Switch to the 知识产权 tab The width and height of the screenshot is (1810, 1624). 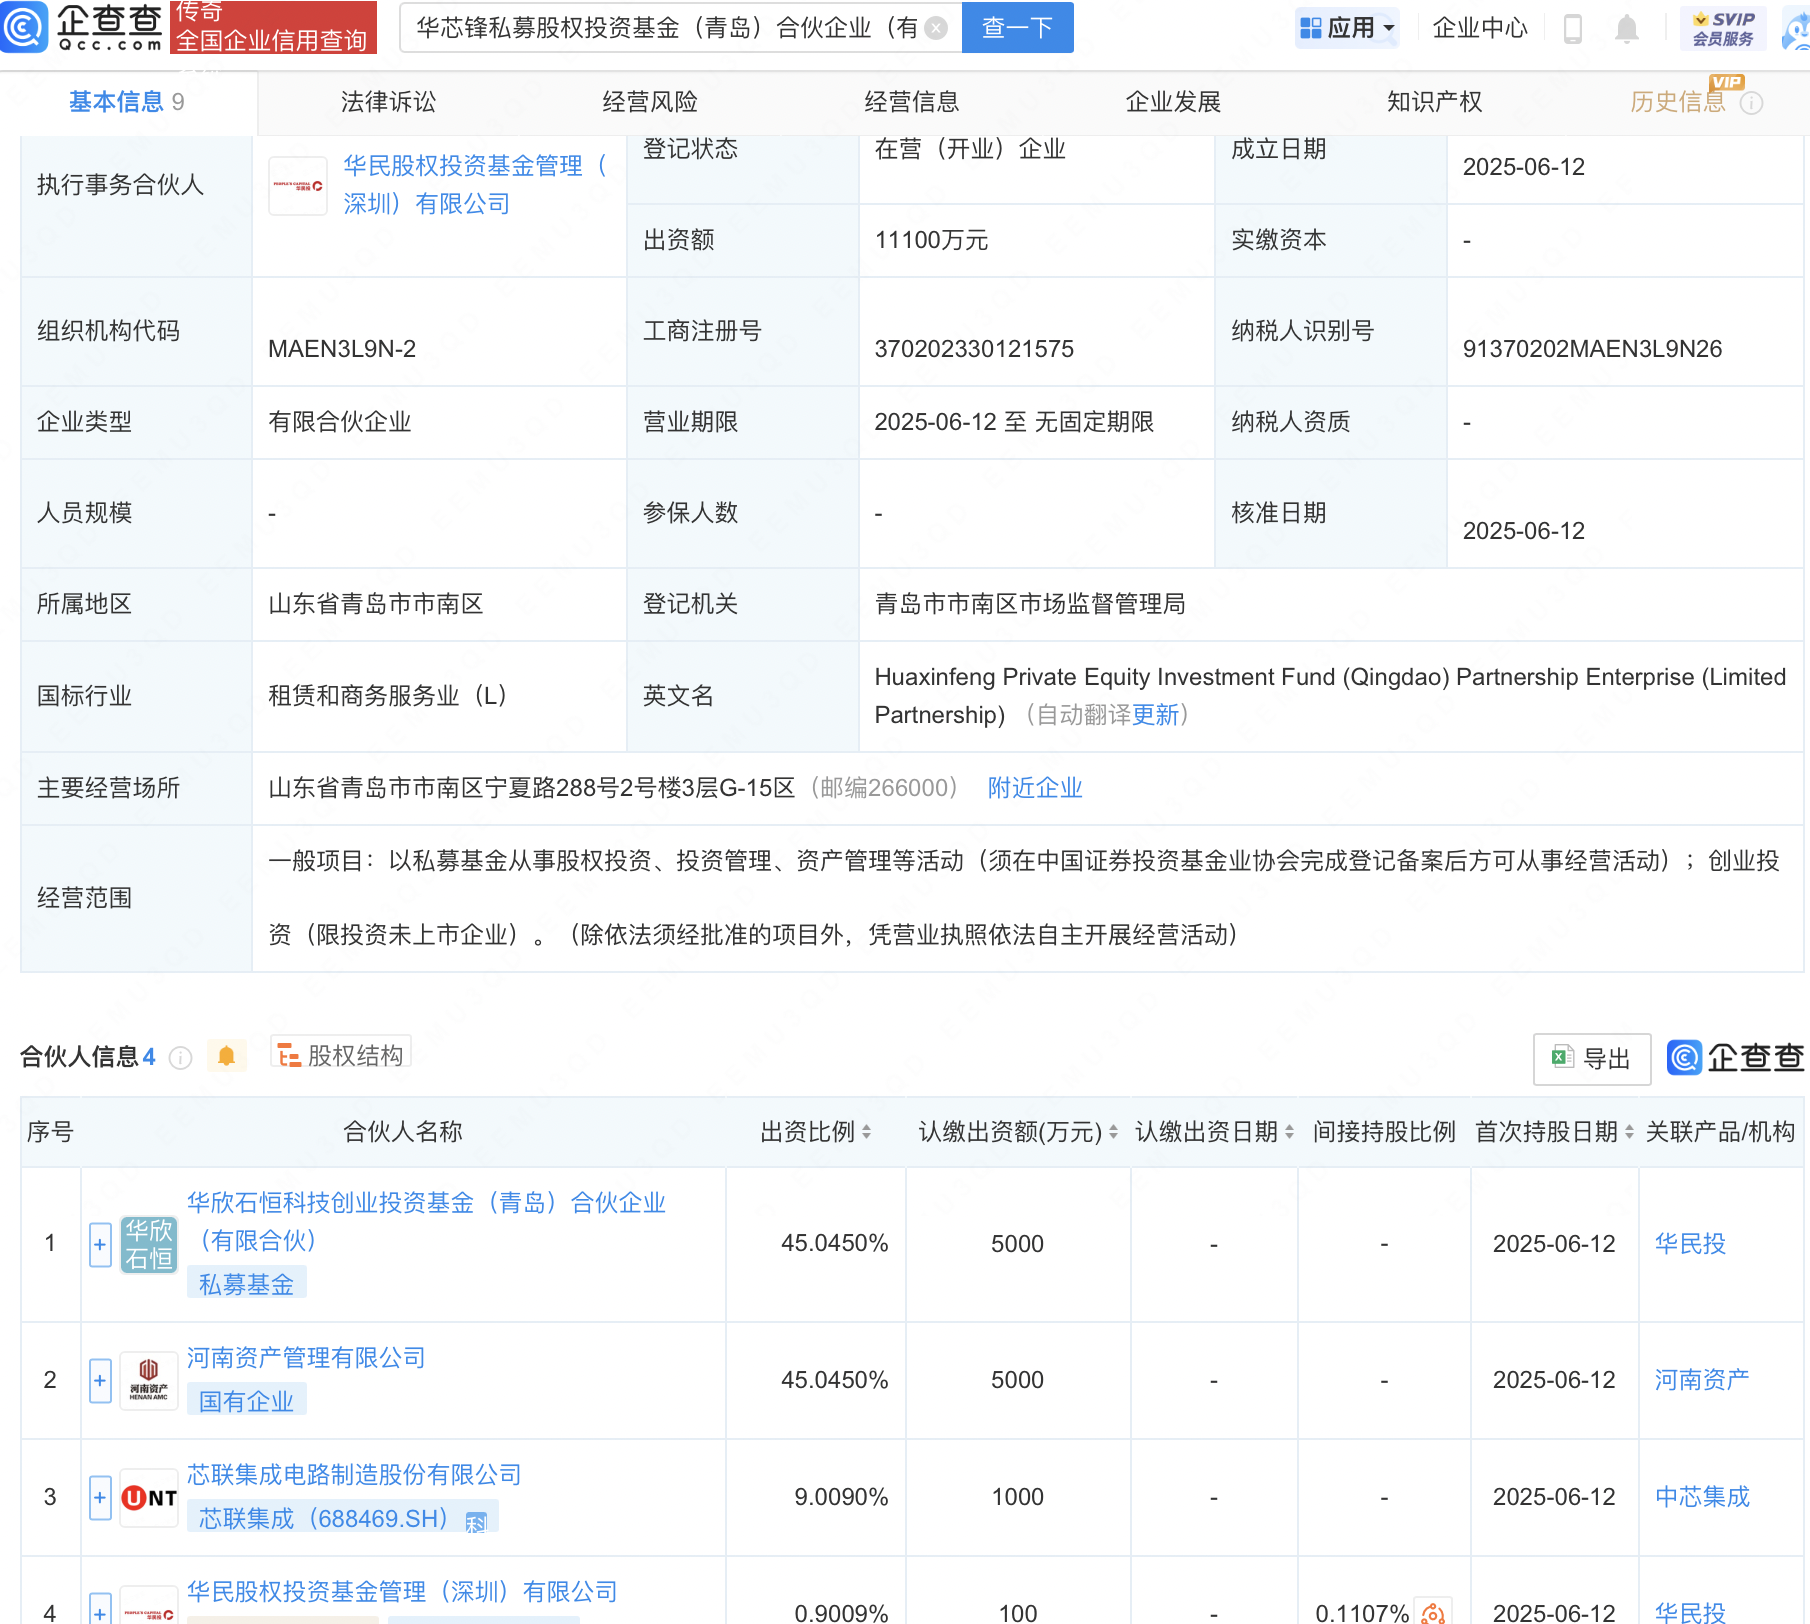(1434, 102)
